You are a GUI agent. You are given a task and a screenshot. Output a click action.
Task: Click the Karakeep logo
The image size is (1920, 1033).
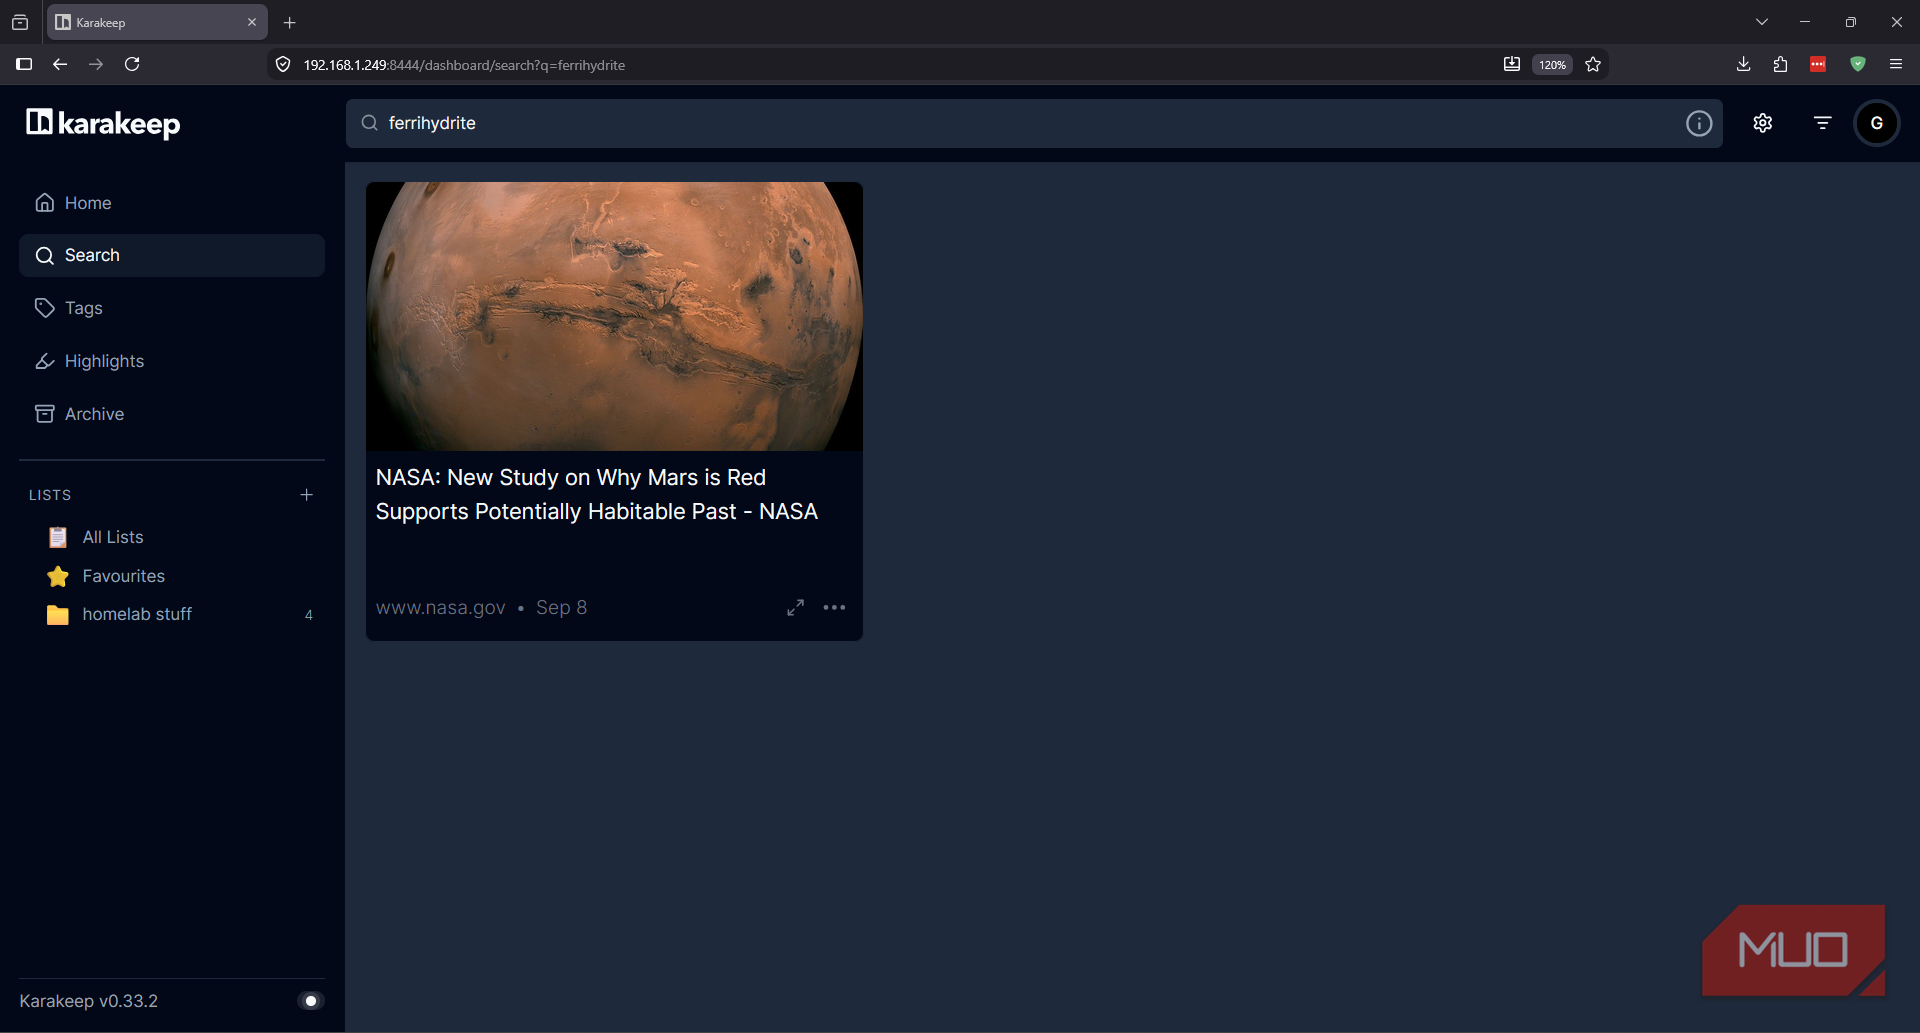(103, 123)
